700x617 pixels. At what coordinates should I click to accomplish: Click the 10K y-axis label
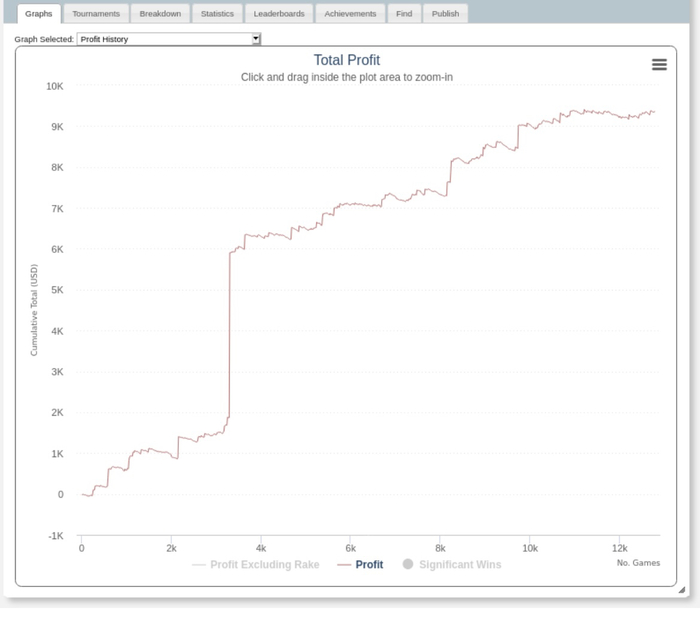click(x=55, y=86)
